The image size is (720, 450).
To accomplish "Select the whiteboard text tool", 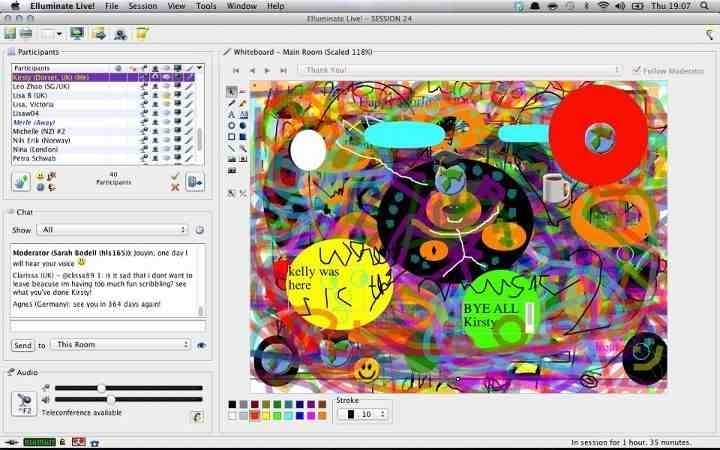I will coord(231,114).
